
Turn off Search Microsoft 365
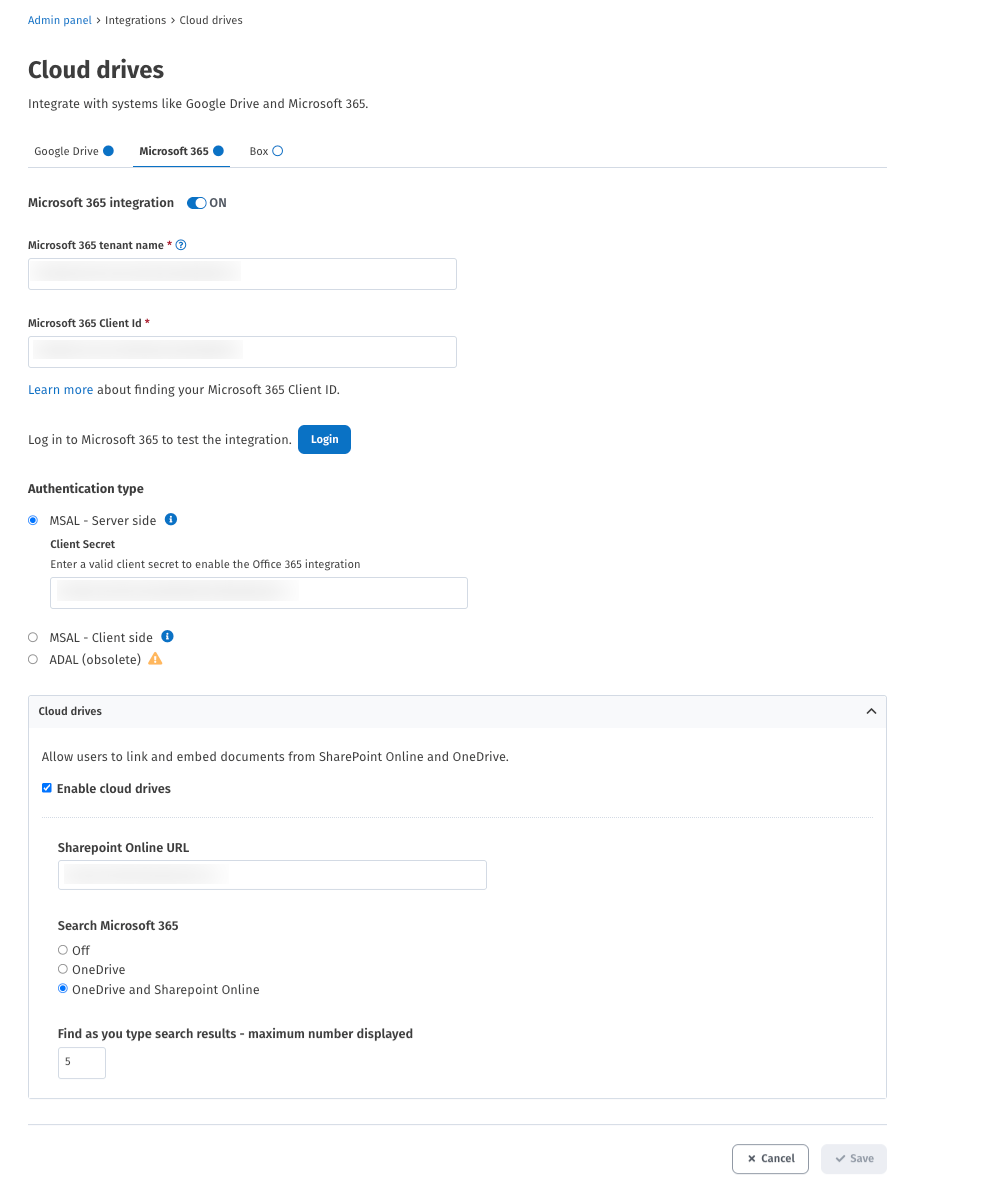62,950
